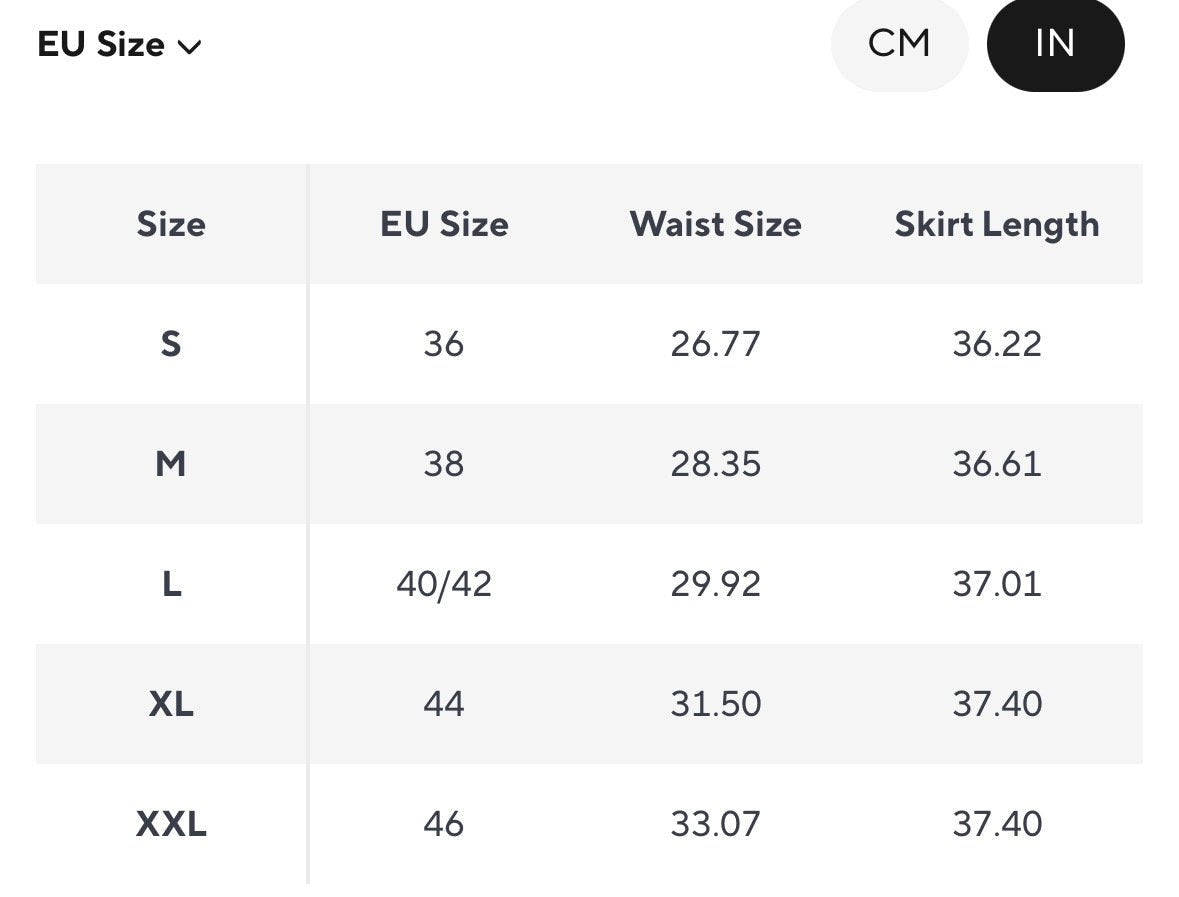Select size M row
The height and width of the screenshot is (897, 1179).
coord(170,463)
